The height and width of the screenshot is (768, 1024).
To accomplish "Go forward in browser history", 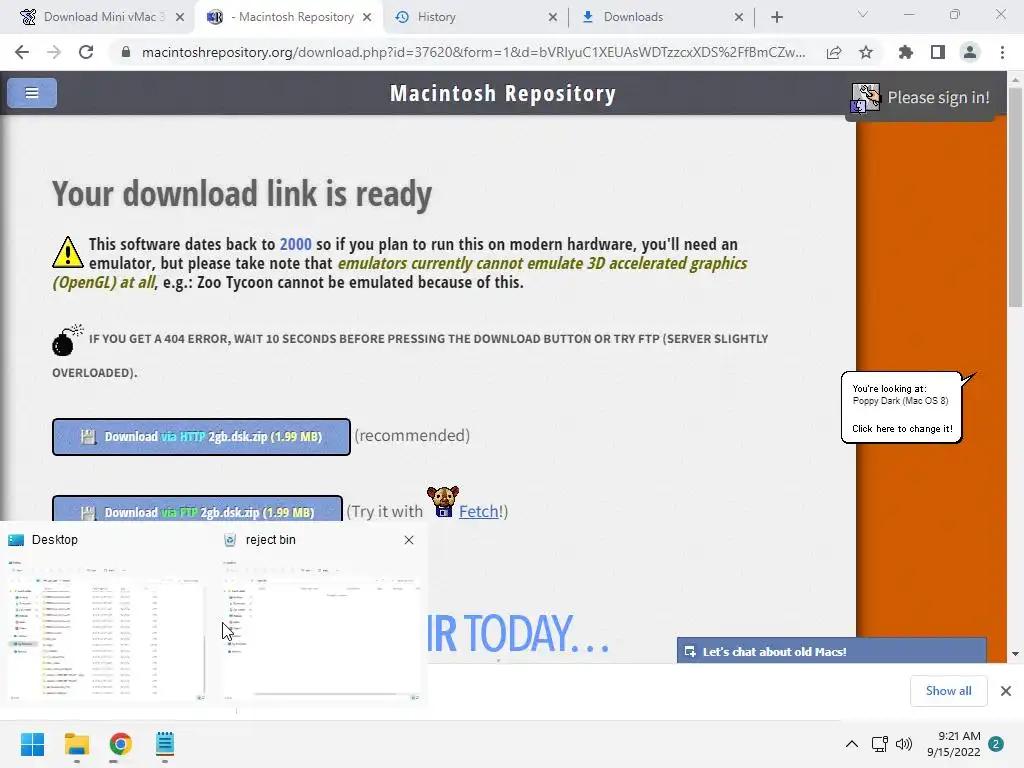I will tap(54, 52).
